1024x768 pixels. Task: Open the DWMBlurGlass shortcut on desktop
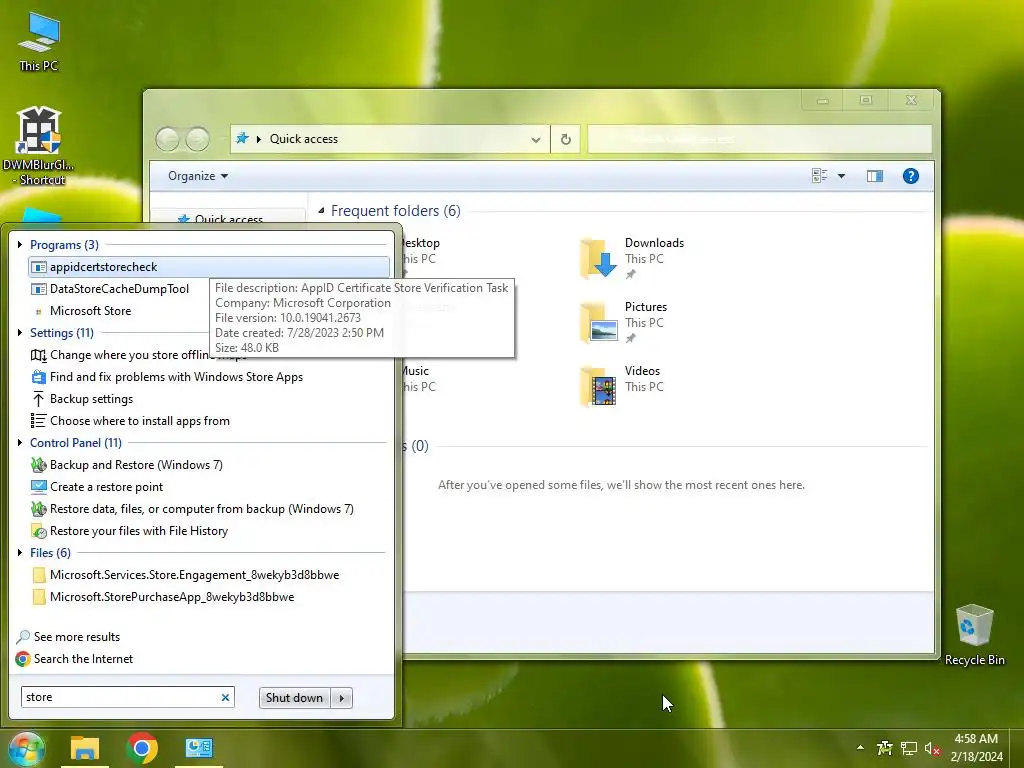coord(39,146)
